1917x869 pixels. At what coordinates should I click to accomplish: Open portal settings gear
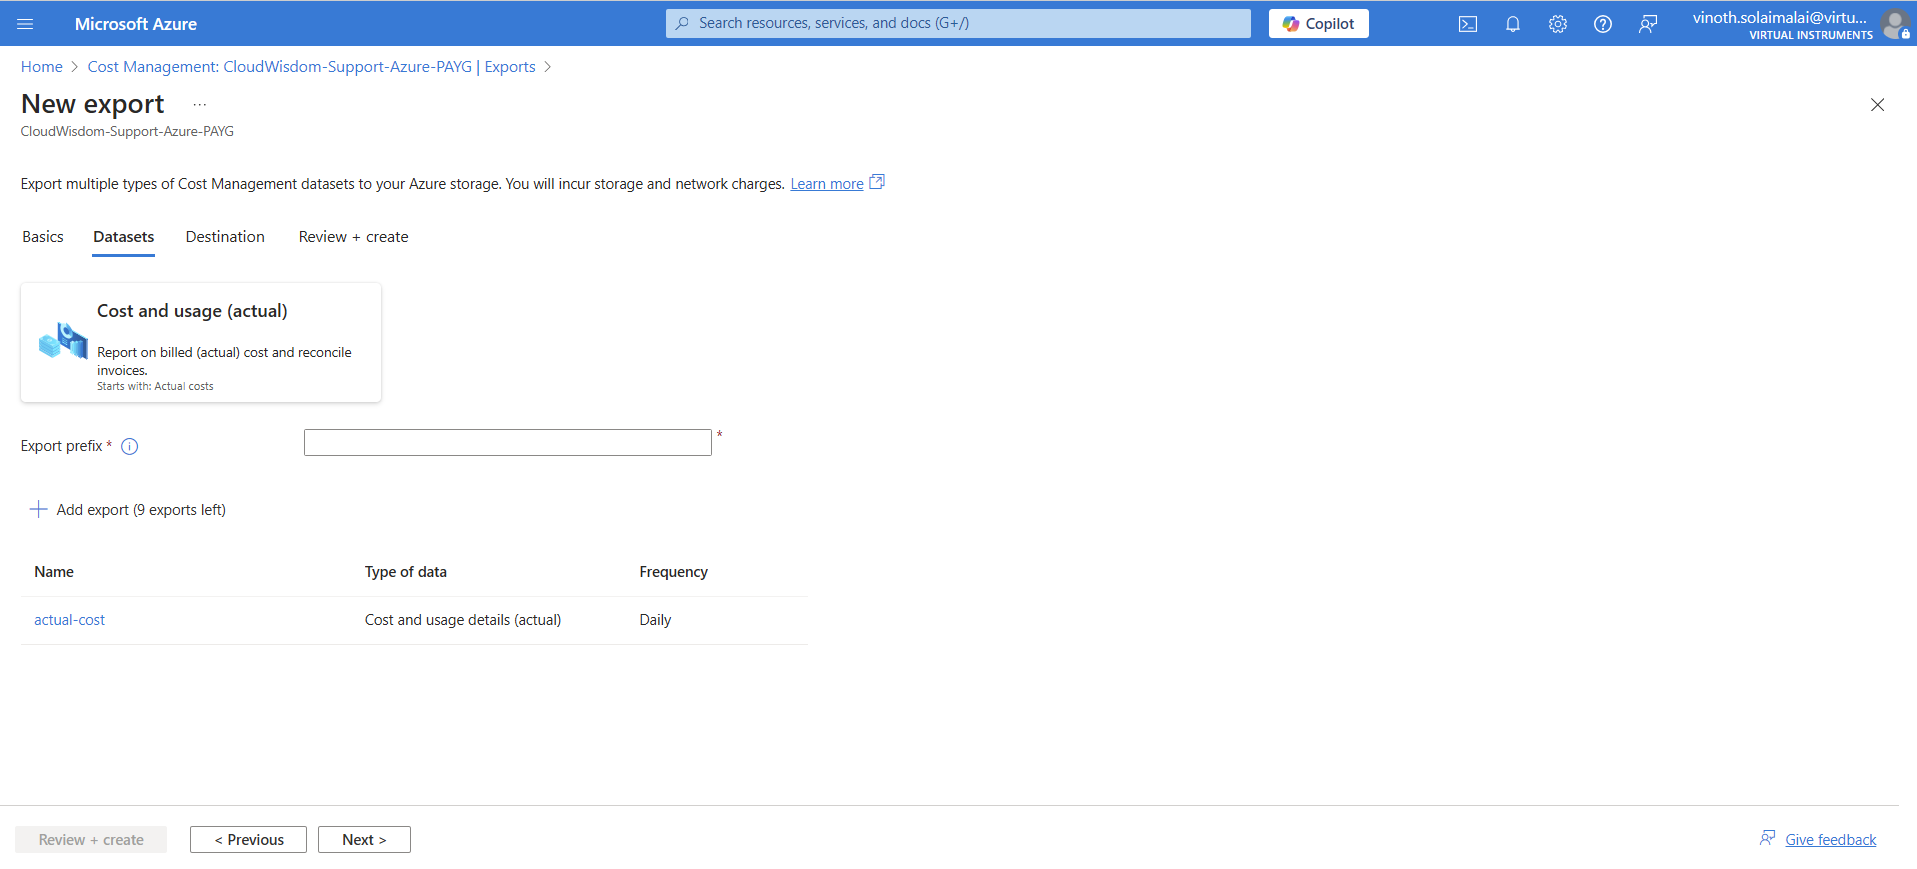coord(1558,24)
